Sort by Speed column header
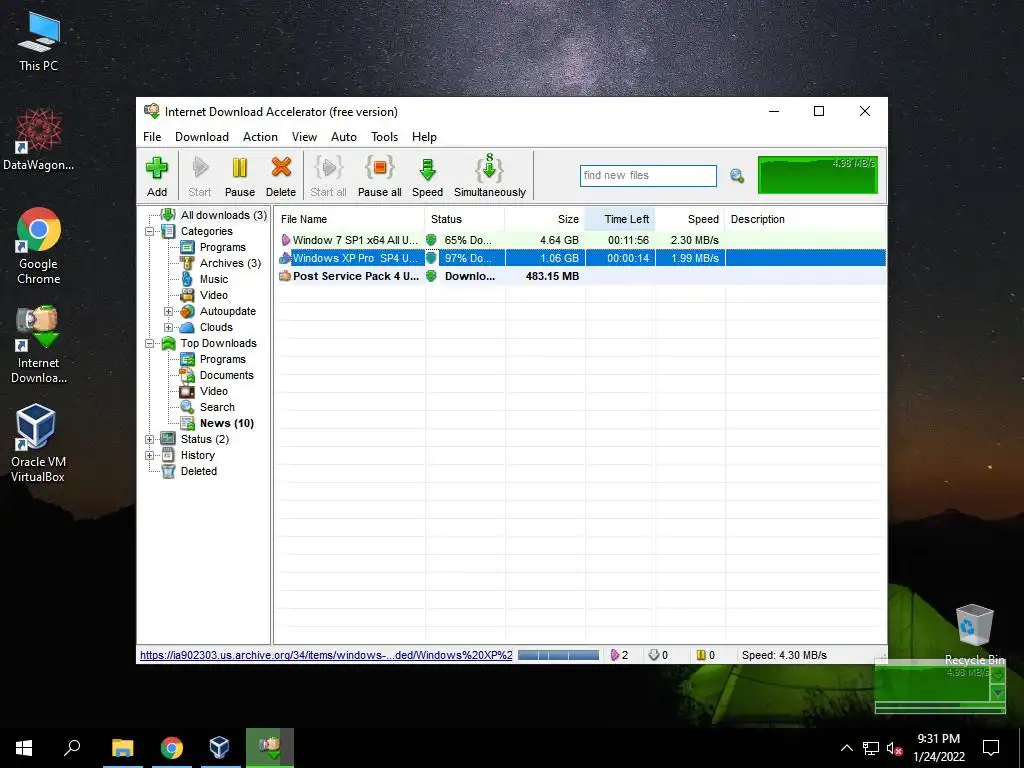 click(690, 219)
